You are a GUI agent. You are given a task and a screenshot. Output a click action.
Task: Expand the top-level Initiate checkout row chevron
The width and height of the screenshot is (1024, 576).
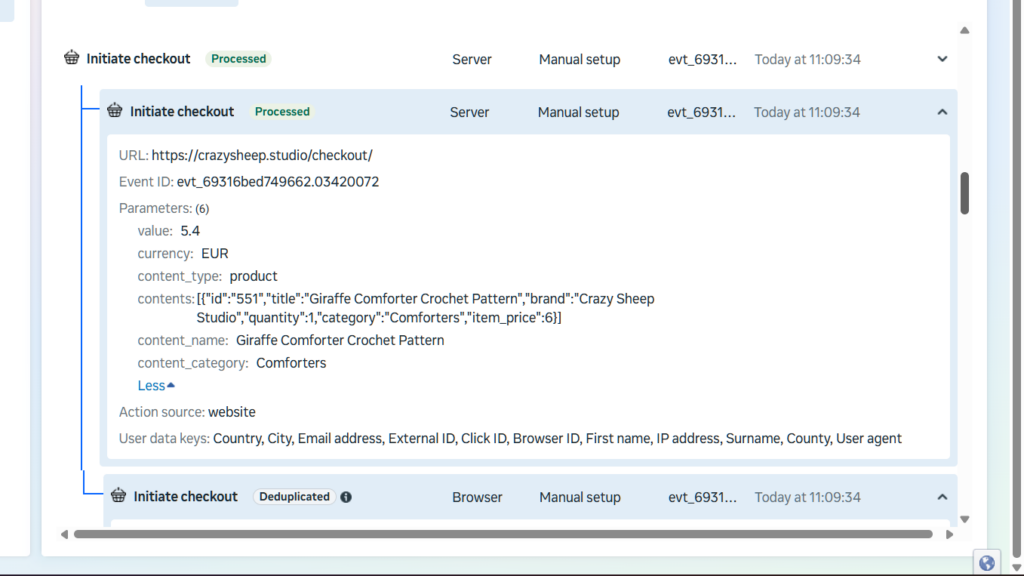[x=942, y=59]
